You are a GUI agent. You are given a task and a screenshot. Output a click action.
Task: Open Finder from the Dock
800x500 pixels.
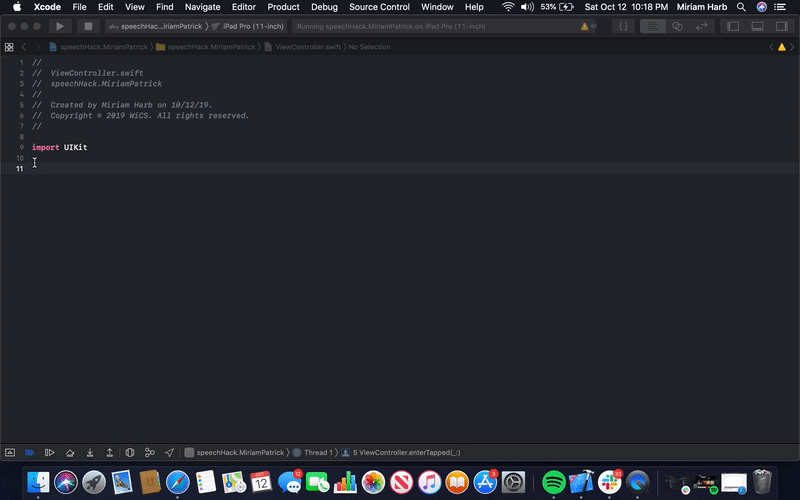coord(38,481)
